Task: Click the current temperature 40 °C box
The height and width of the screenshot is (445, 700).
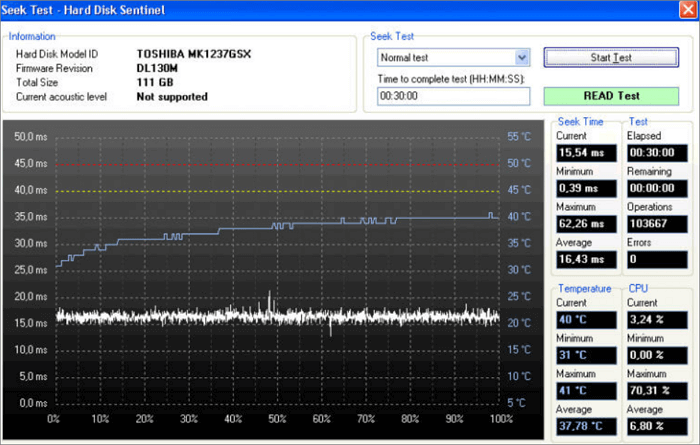Action: (x=585, y=319)
